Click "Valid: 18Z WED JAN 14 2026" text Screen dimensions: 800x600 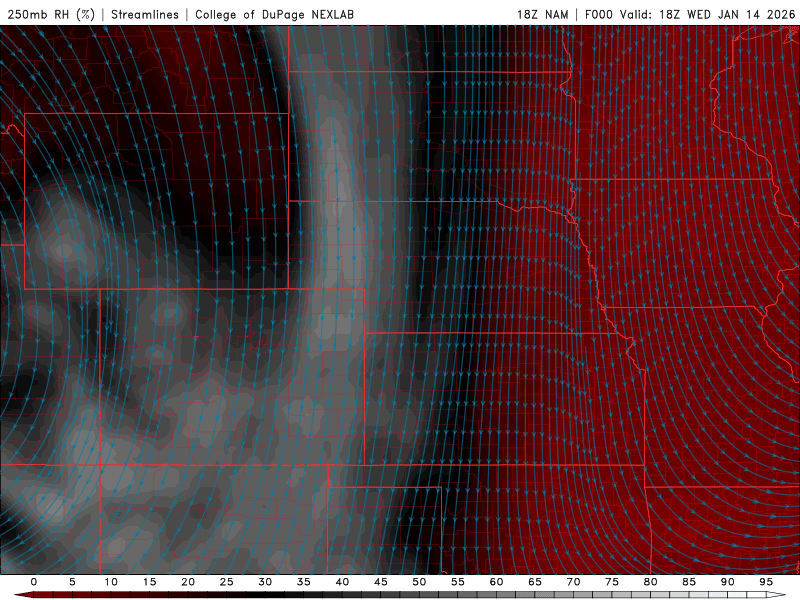707,14
